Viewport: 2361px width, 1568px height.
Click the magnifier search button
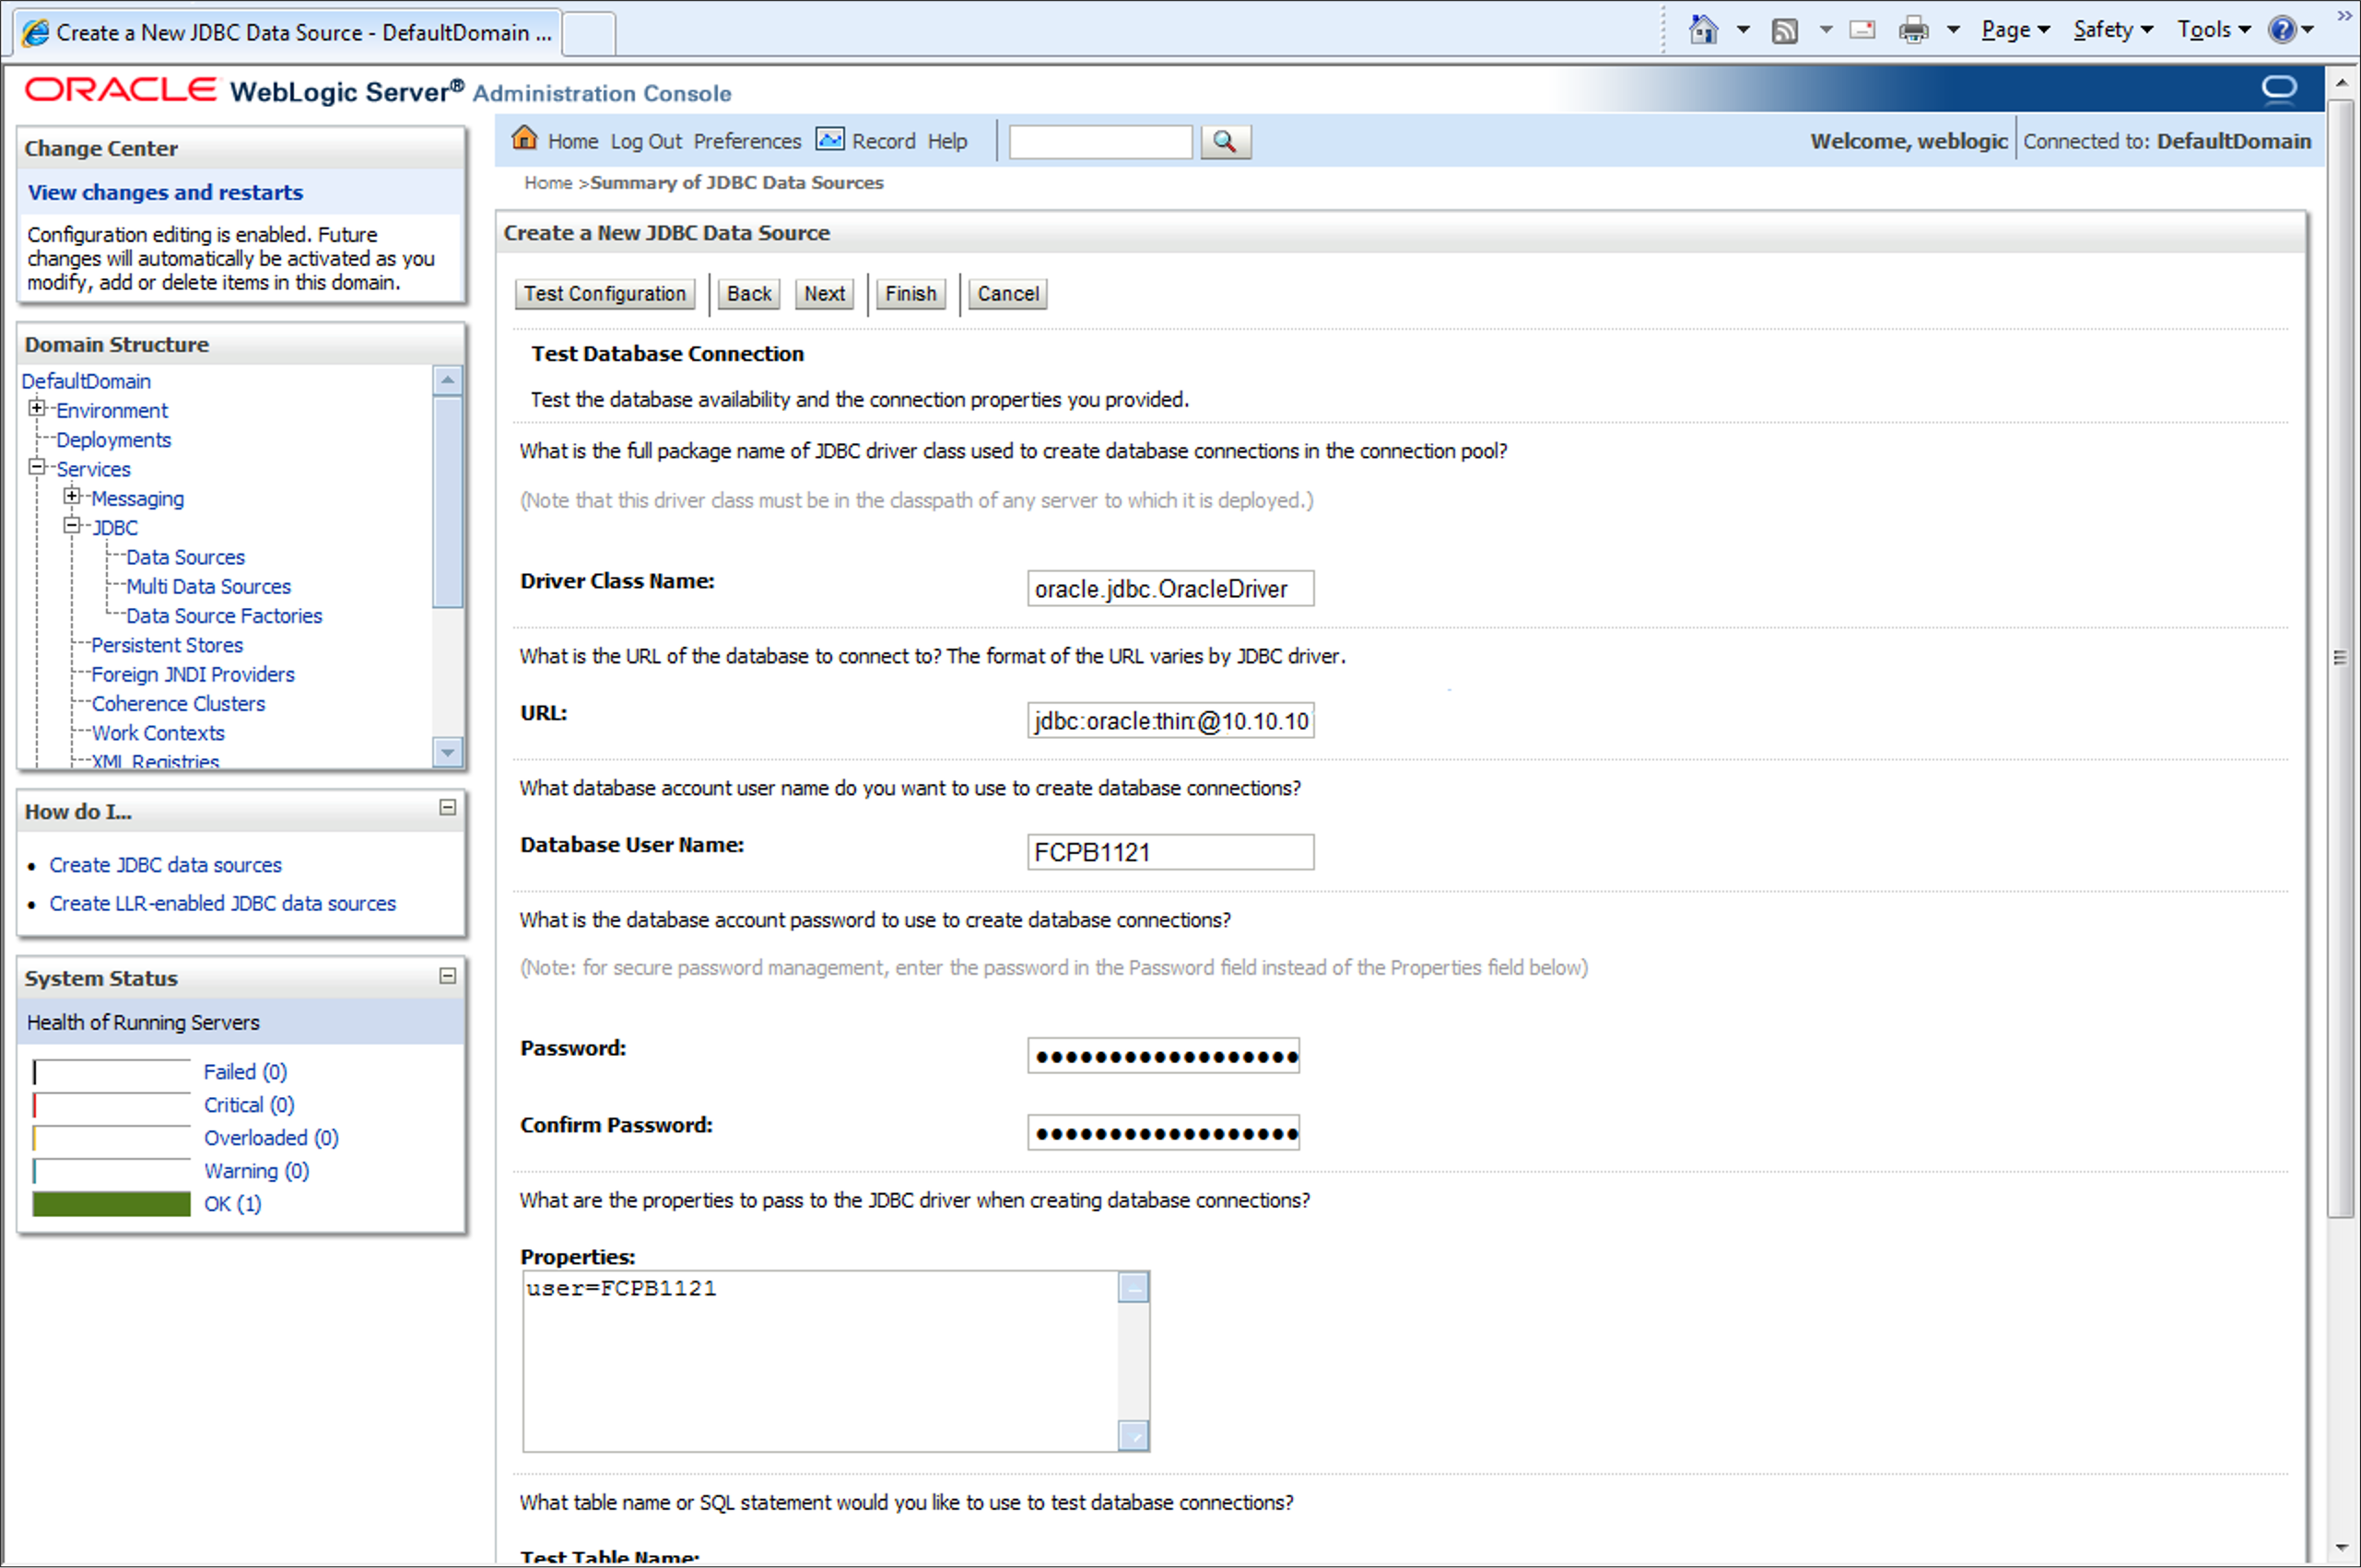point(1225,142)
